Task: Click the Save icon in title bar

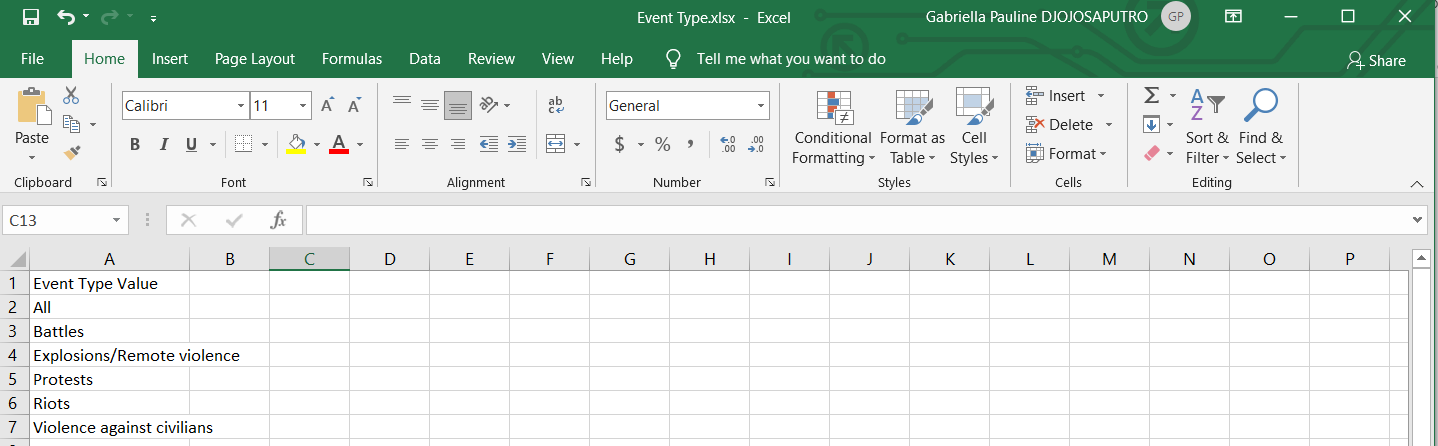Action: coord(30,17)
